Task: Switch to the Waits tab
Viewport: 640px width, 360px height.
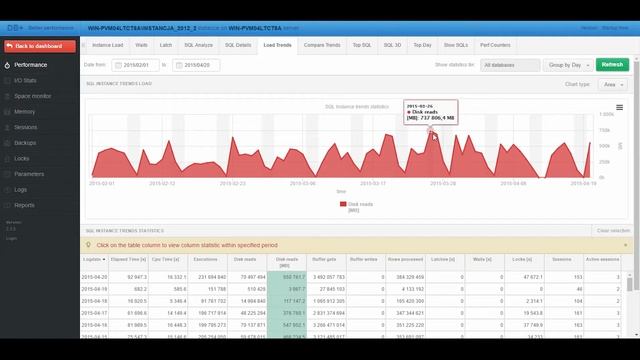Action: tap(141, 45)
